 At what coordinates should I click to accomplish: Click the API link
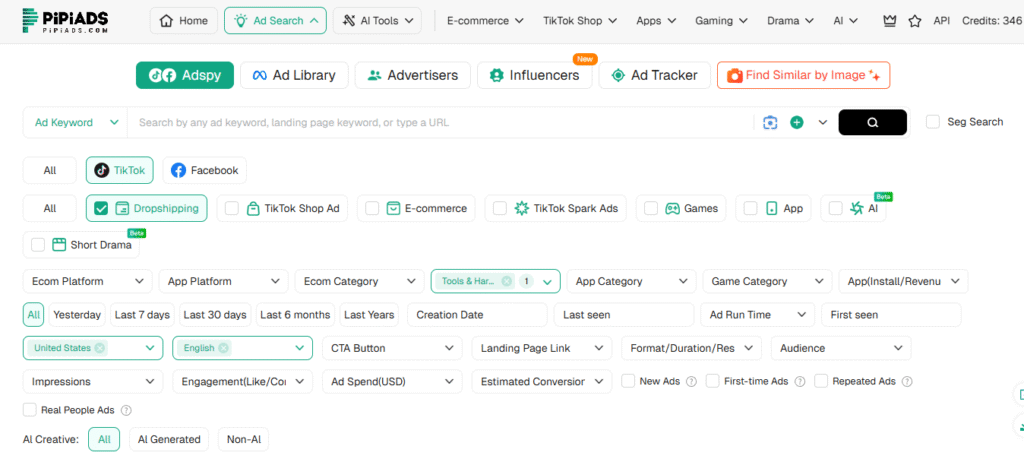tap(942, 21)
